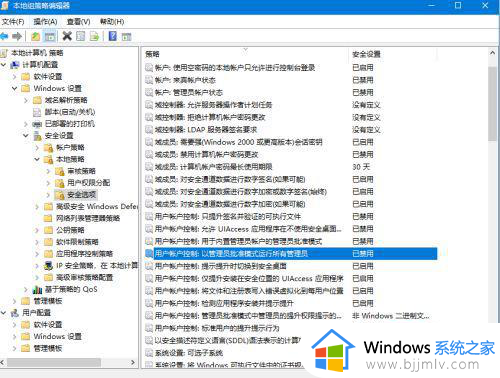Collapse the 安全设置 tree node
The height and width of the screenshot is (378, 500).
tap(26, 136)
